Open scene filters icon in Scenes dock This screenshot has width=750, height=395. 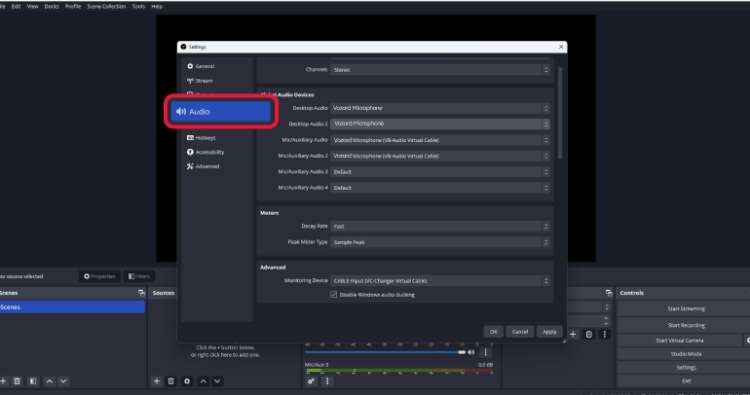(33, 381)
